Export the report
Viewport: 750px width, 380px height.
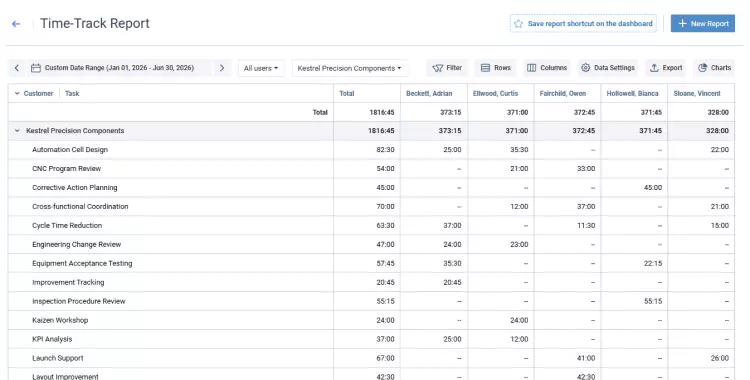click(x=666, y=68)
